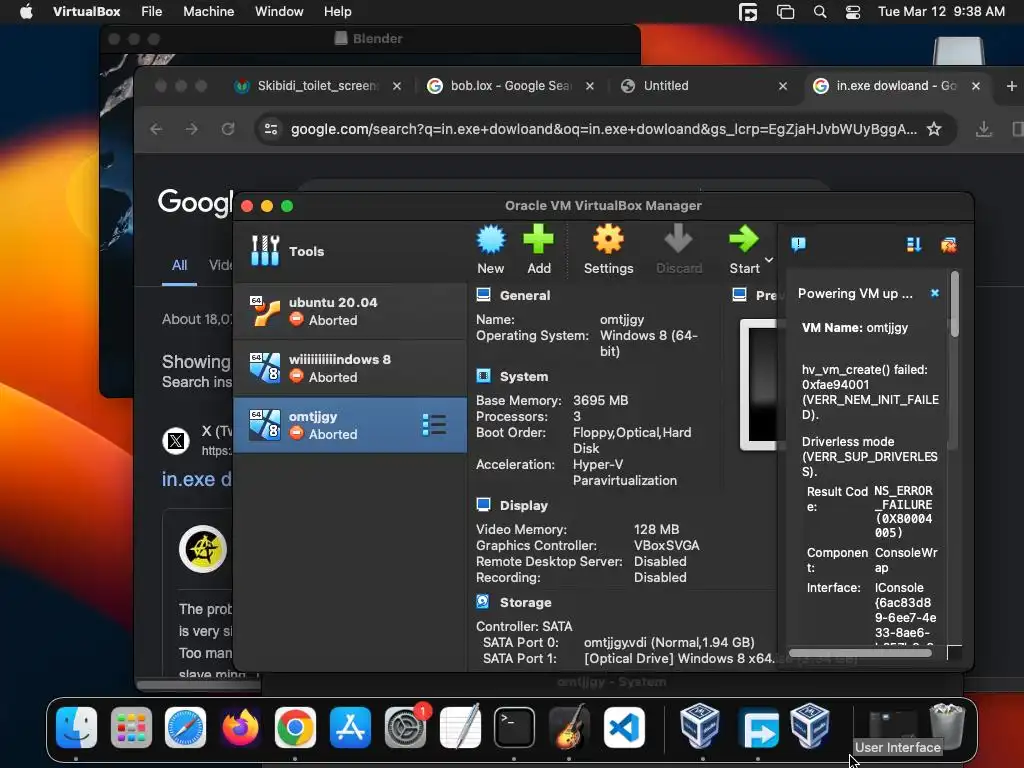Click the Start green arrow icon
This screenshot has width=1024, height=768.
(744, 239)
